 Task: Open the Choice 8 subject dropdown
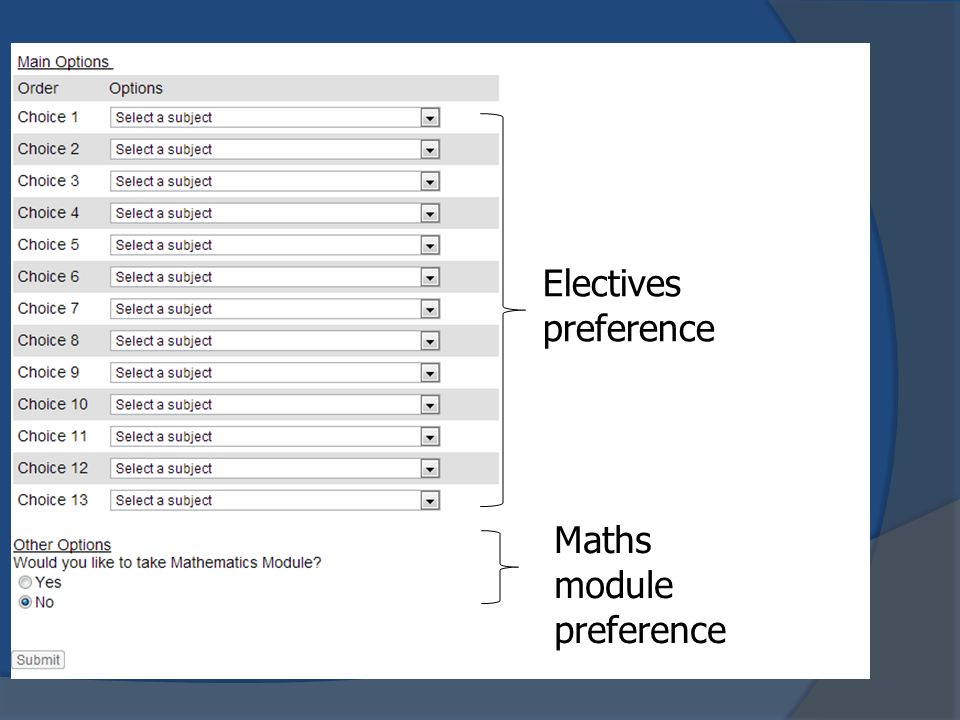click(275, 340)
